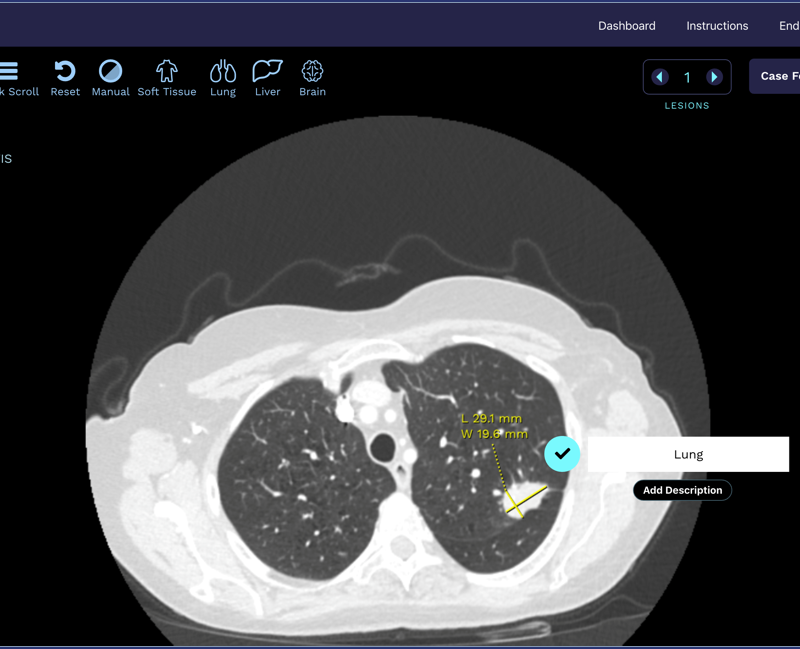
Task: Select the Stack Scroll tool icon
Action: 9,71
